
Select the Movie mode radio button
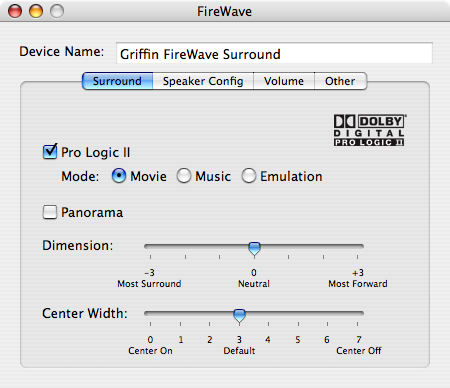tap(119, 176)
